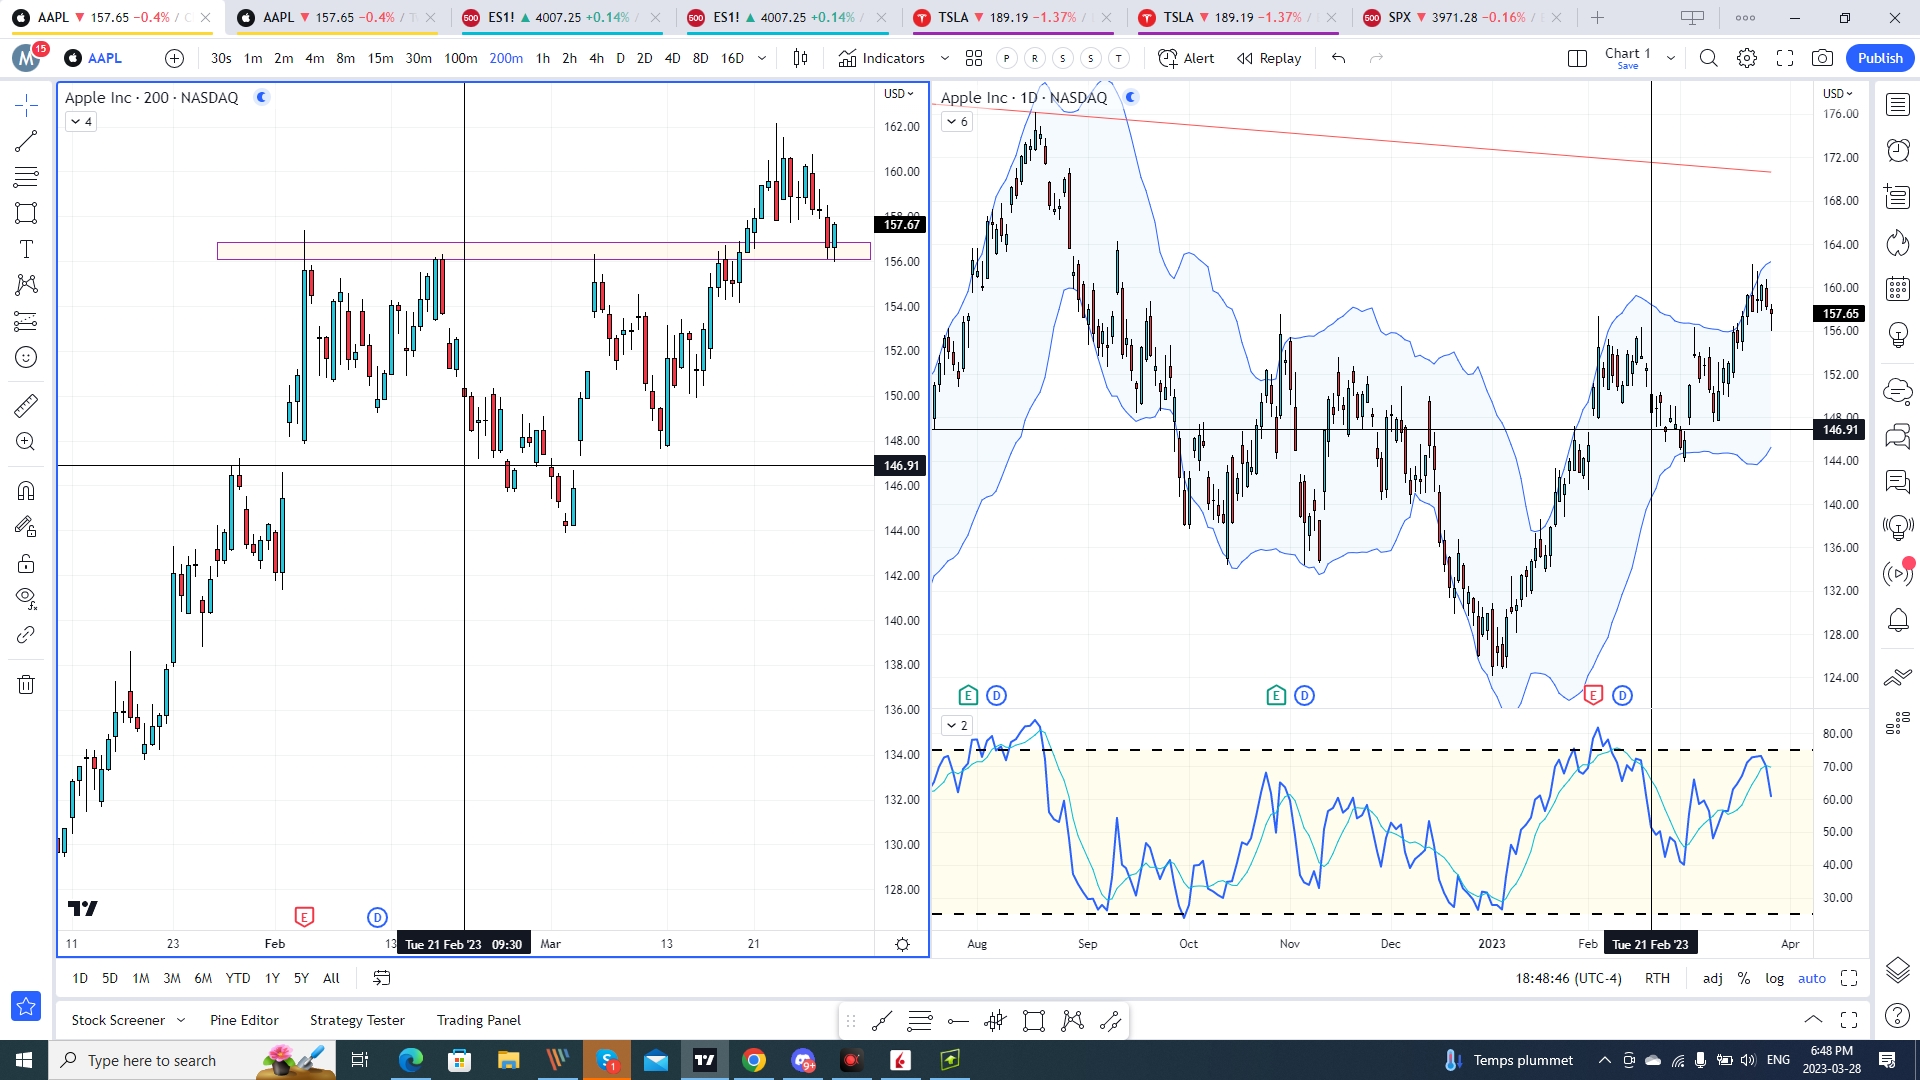Expand indicator favorites dropdown arrow
1920x1080 pixels.
point(945,58)
